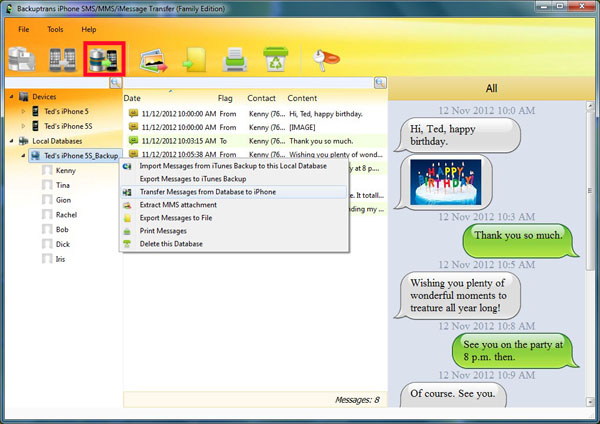Select the Gion contact in the tree
The height and width of the screenshot is (424, 600).
click(x=63, y=200)
